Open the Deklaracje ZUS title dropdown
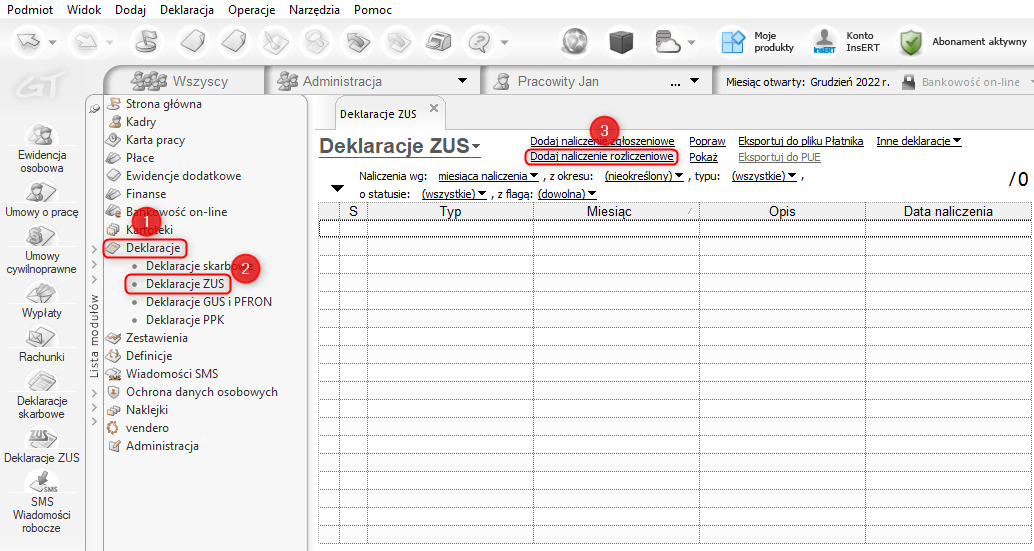Viewport: 1034px width, 551px height. coord(475,146)
